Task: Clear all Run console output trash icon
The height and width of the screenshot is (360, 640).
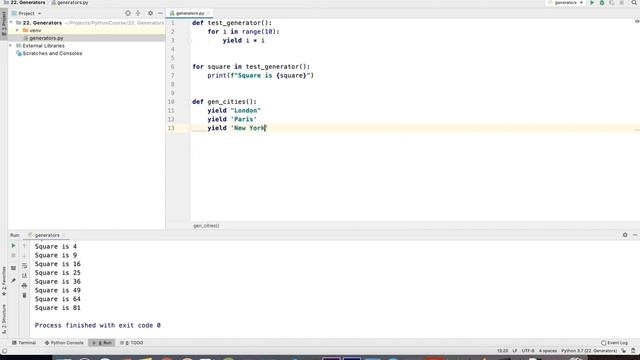Action: (x=24, y=295)
